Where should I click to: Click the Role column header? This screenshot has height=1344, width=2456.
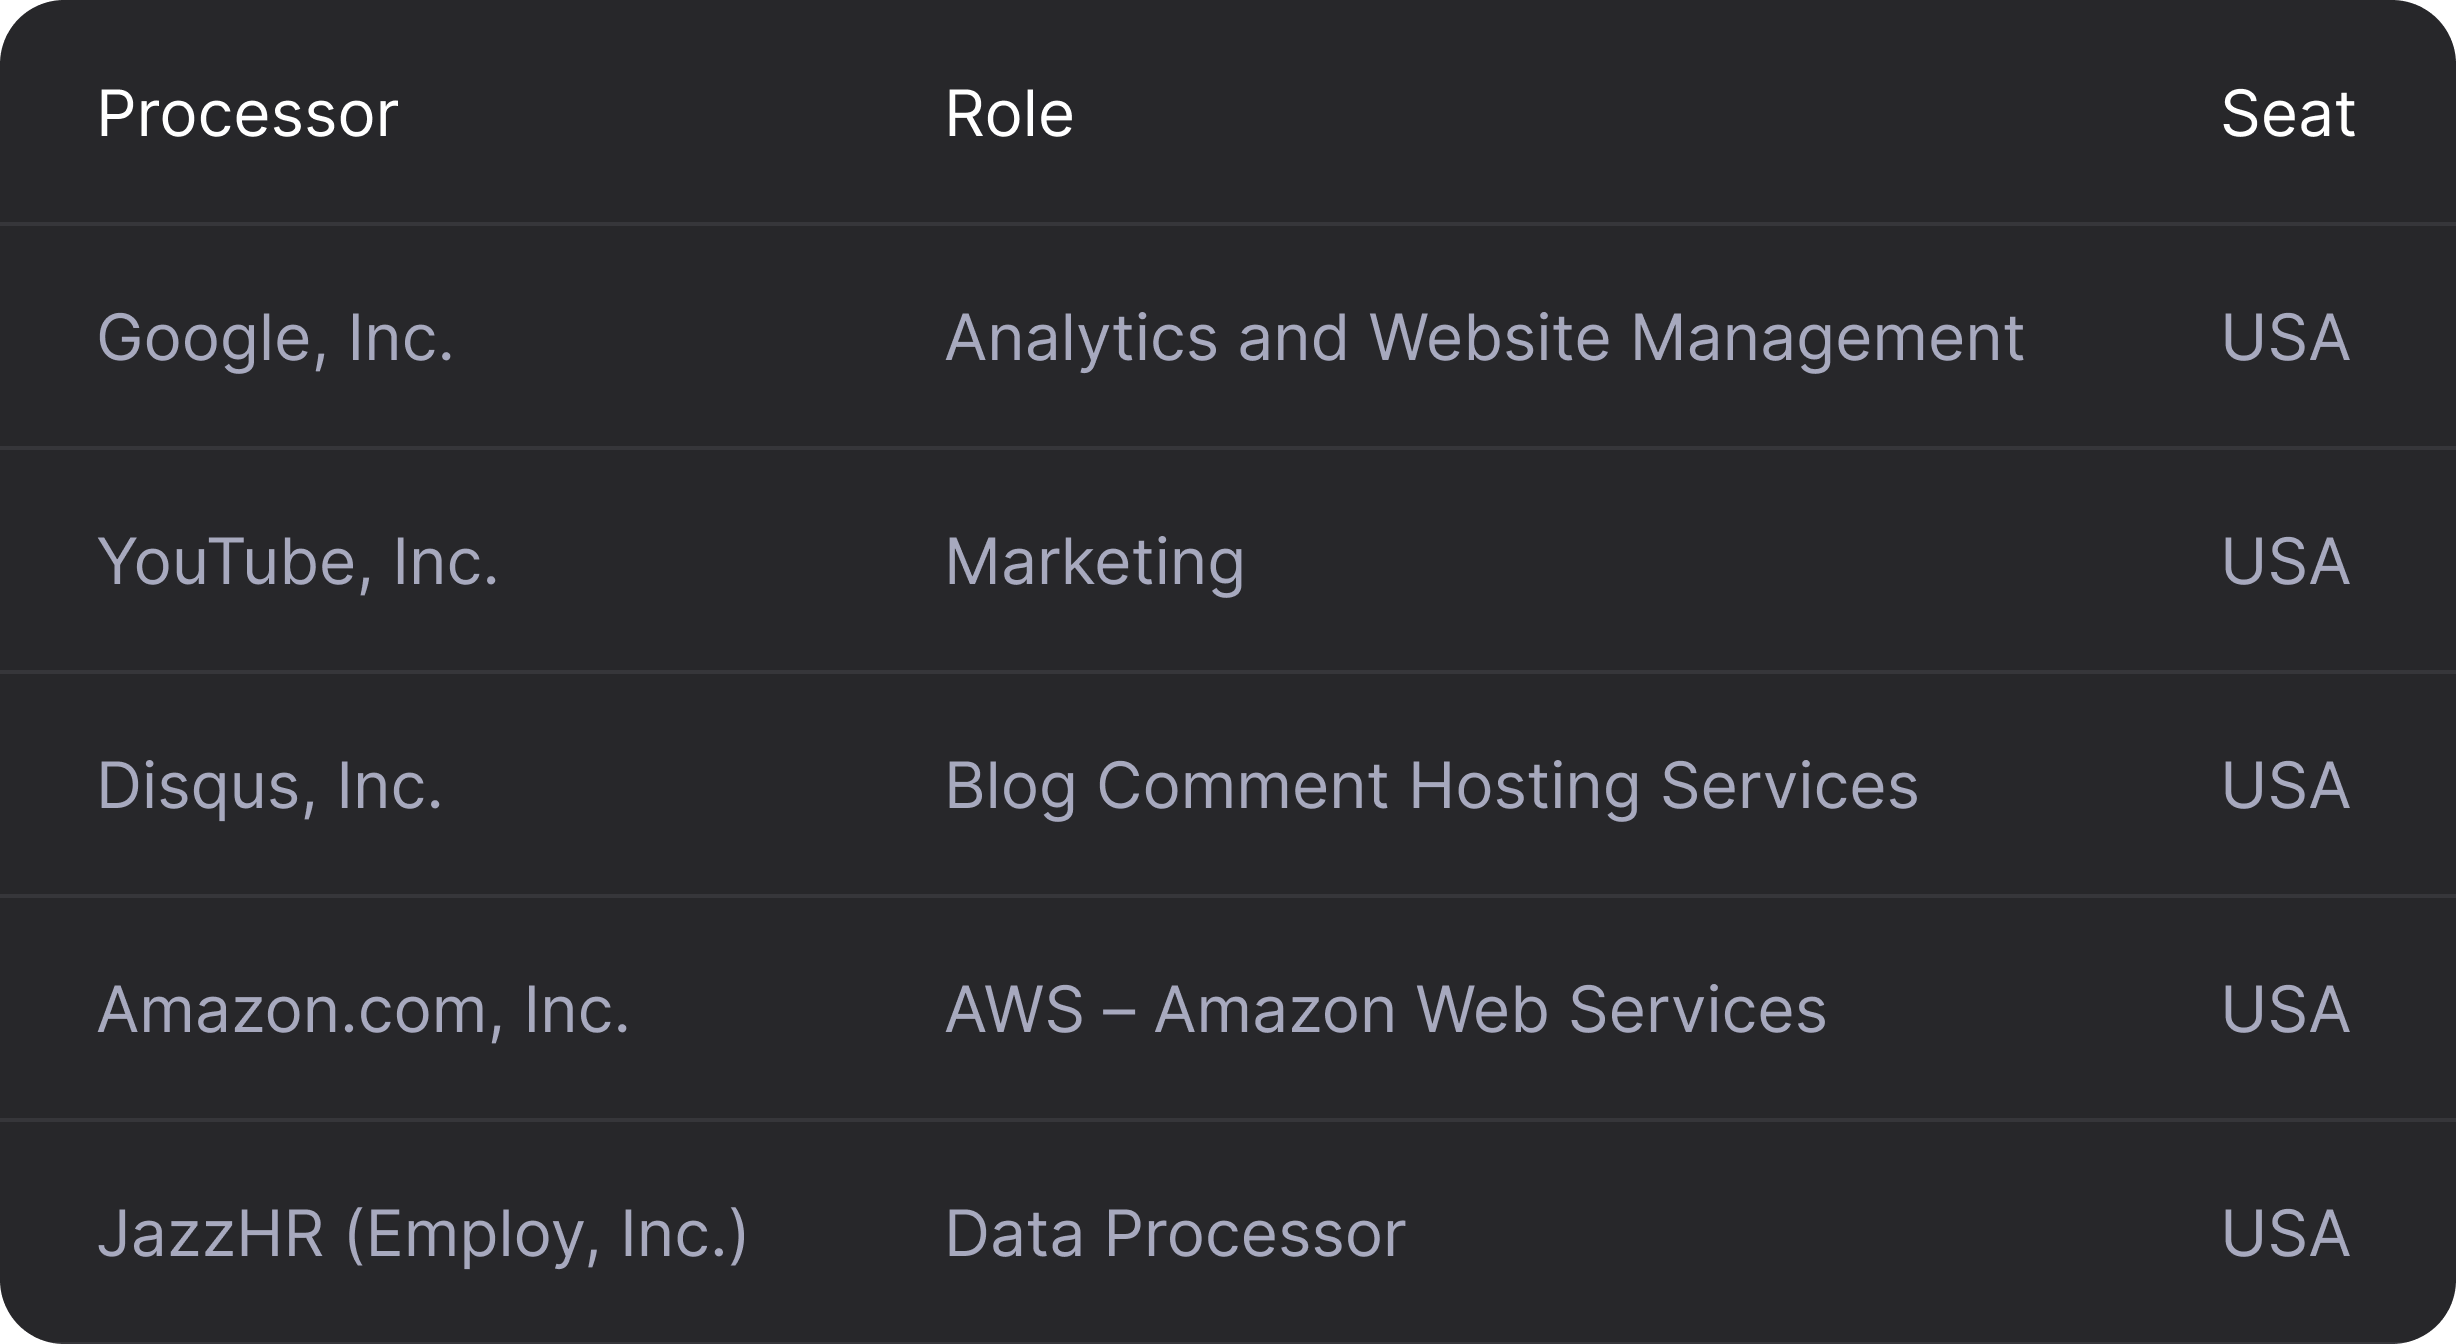[x=1009, y=114]
